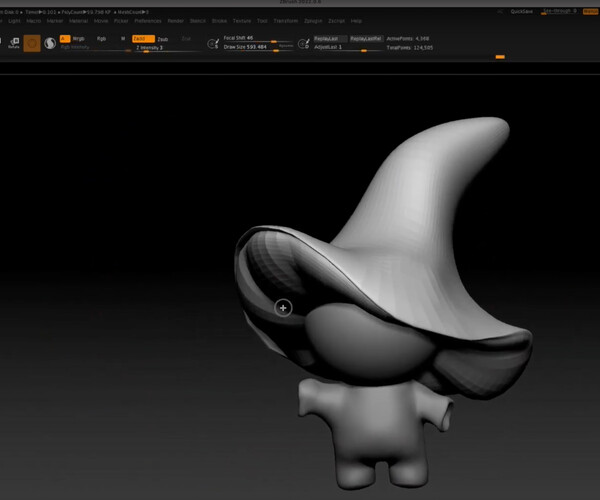Viewport: 600px width, 500px height.
Task: Click the TotalPoints: 124,505 readout
Action: [x=410, y=48]
